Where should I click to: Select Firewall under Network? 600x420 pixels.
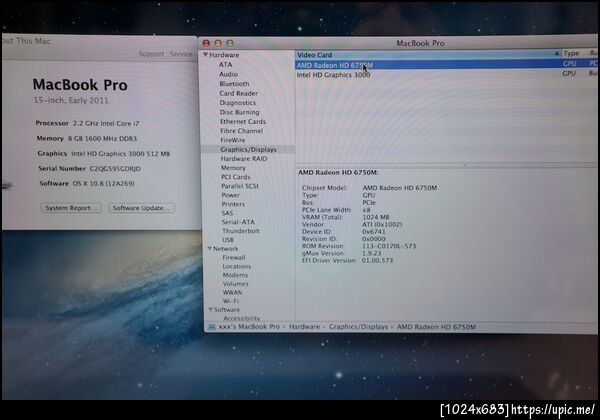234,258
